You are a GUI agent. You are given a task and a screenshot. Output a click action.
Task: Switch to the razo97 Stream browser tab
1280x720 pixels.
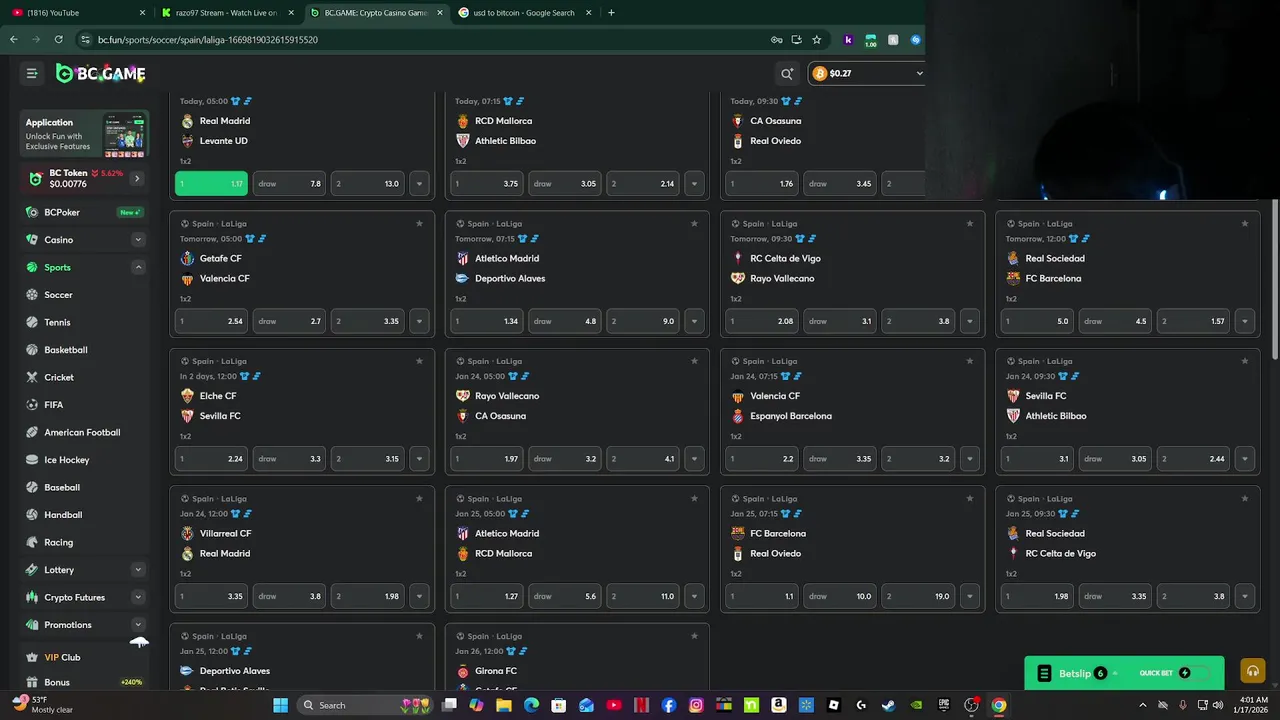click(226, 13)
